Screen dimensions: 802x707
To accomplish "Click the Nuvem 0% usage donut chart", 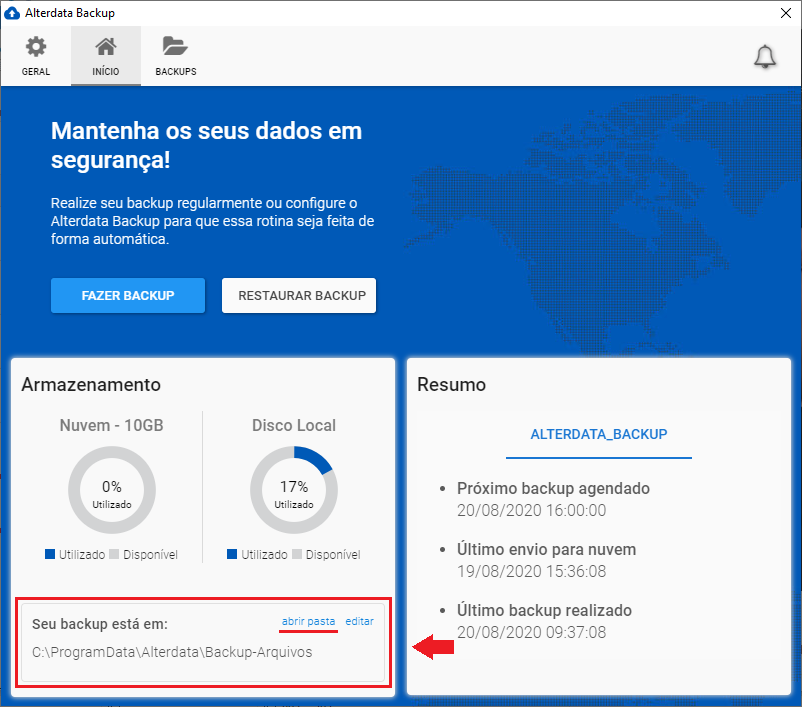I will pos(112,490).
